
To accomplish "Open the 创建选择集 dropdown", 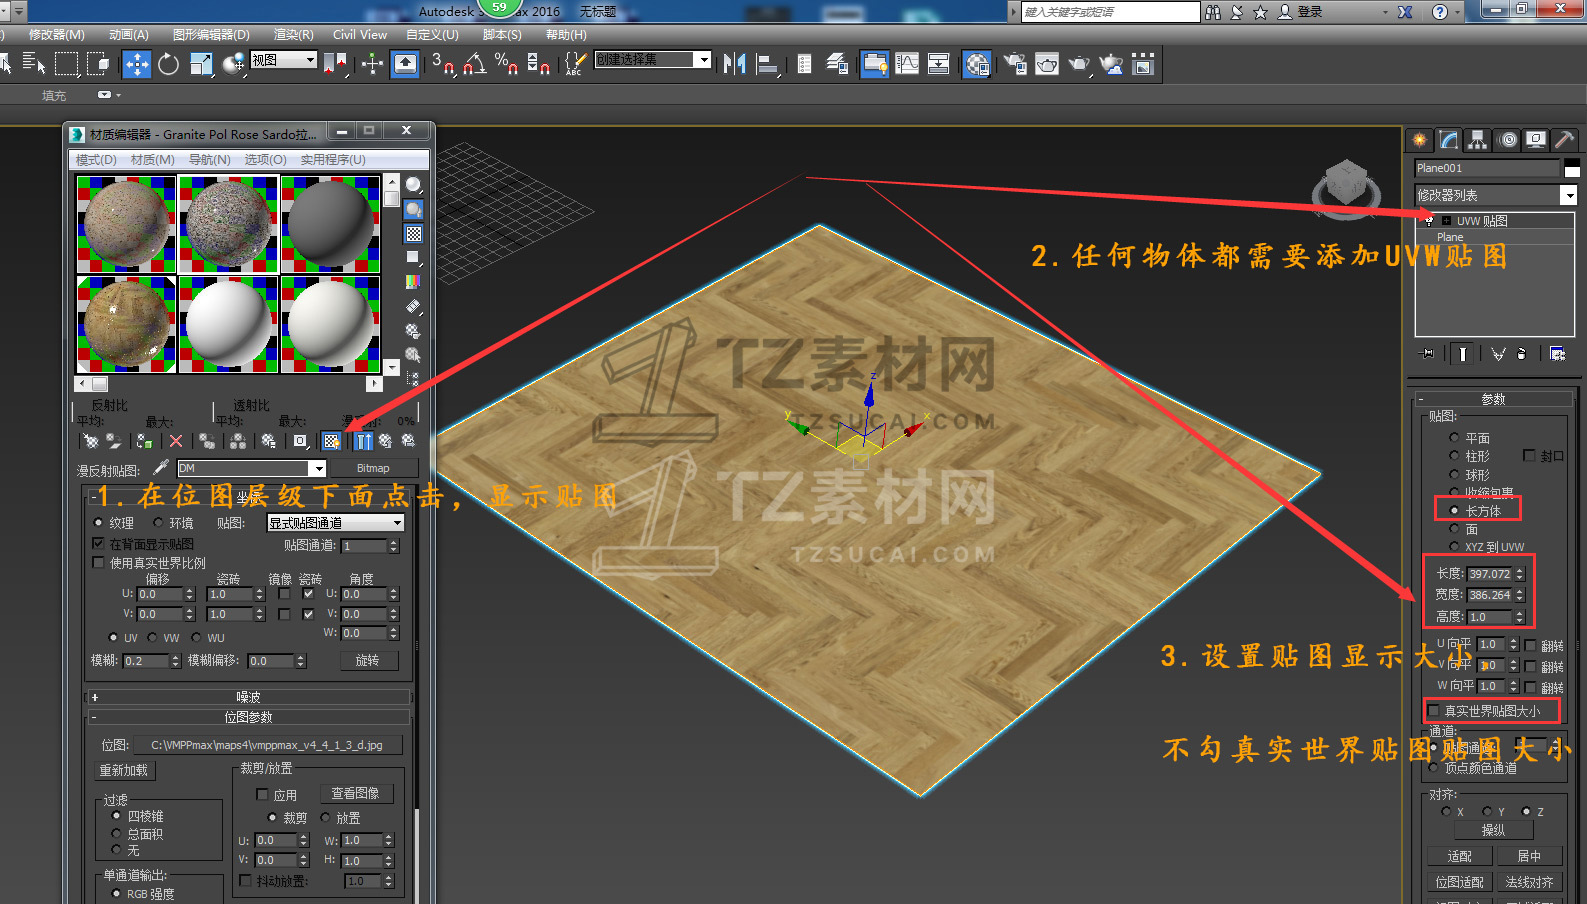I will point(703,60).
